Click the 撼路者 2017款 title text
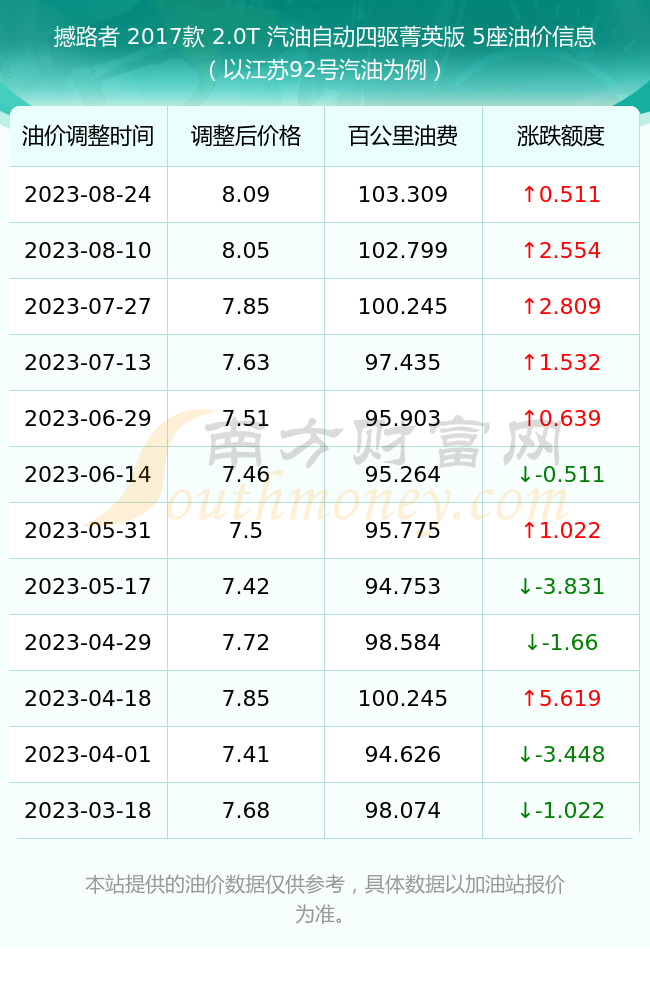Viewport: 650px width, 1000px height. (x=129, y=37)
